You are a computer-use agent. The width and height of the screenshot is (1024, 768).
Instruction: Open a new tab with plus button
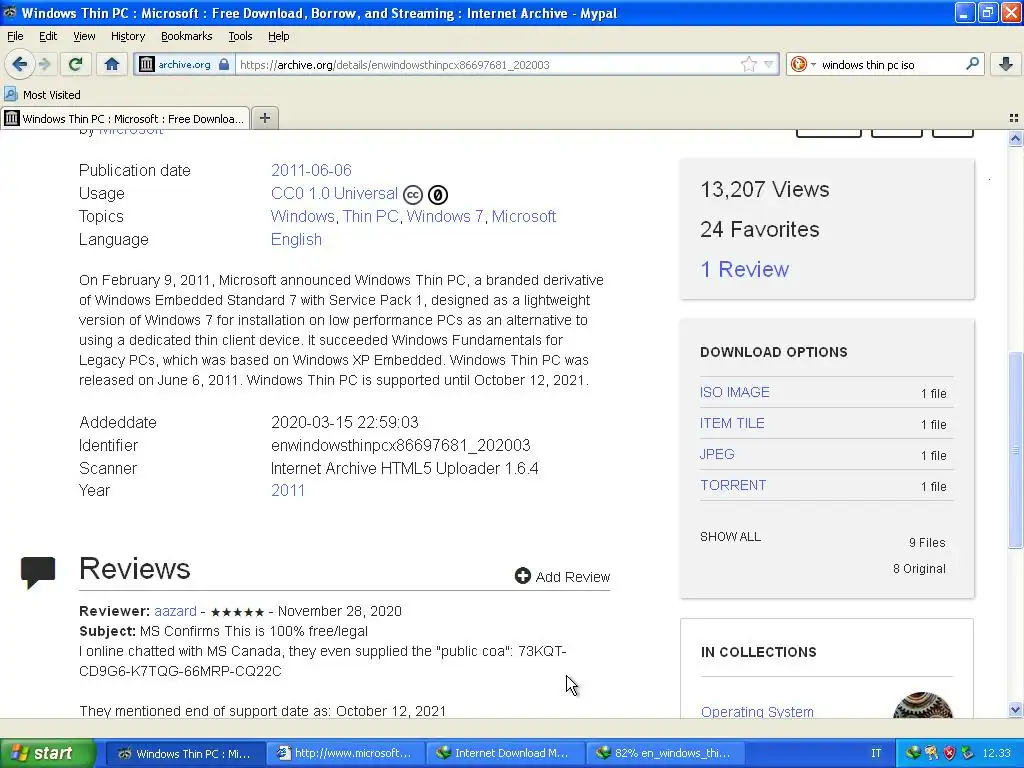[265, 118]
